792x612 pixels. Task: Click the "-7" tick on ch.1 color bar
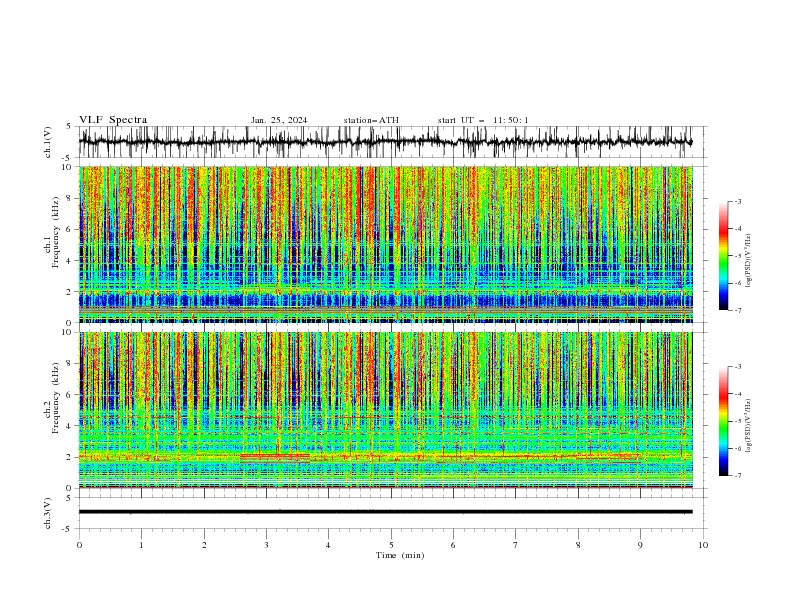point(737,310)
